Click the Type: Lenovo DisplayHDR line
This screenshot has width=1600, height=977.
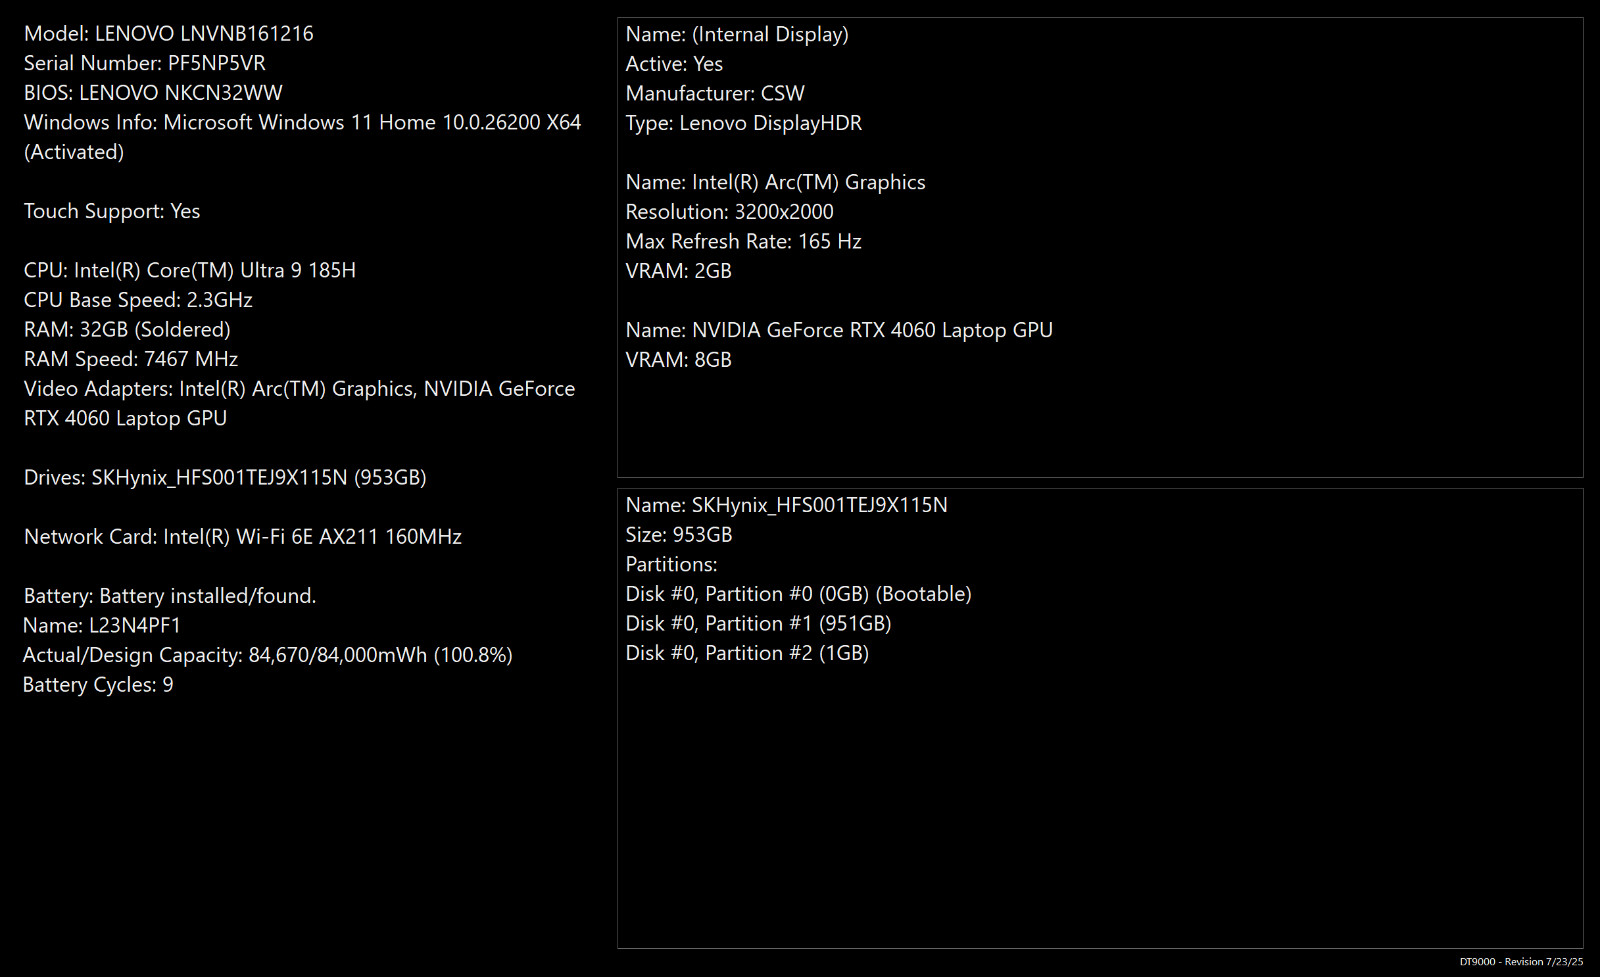744,123
